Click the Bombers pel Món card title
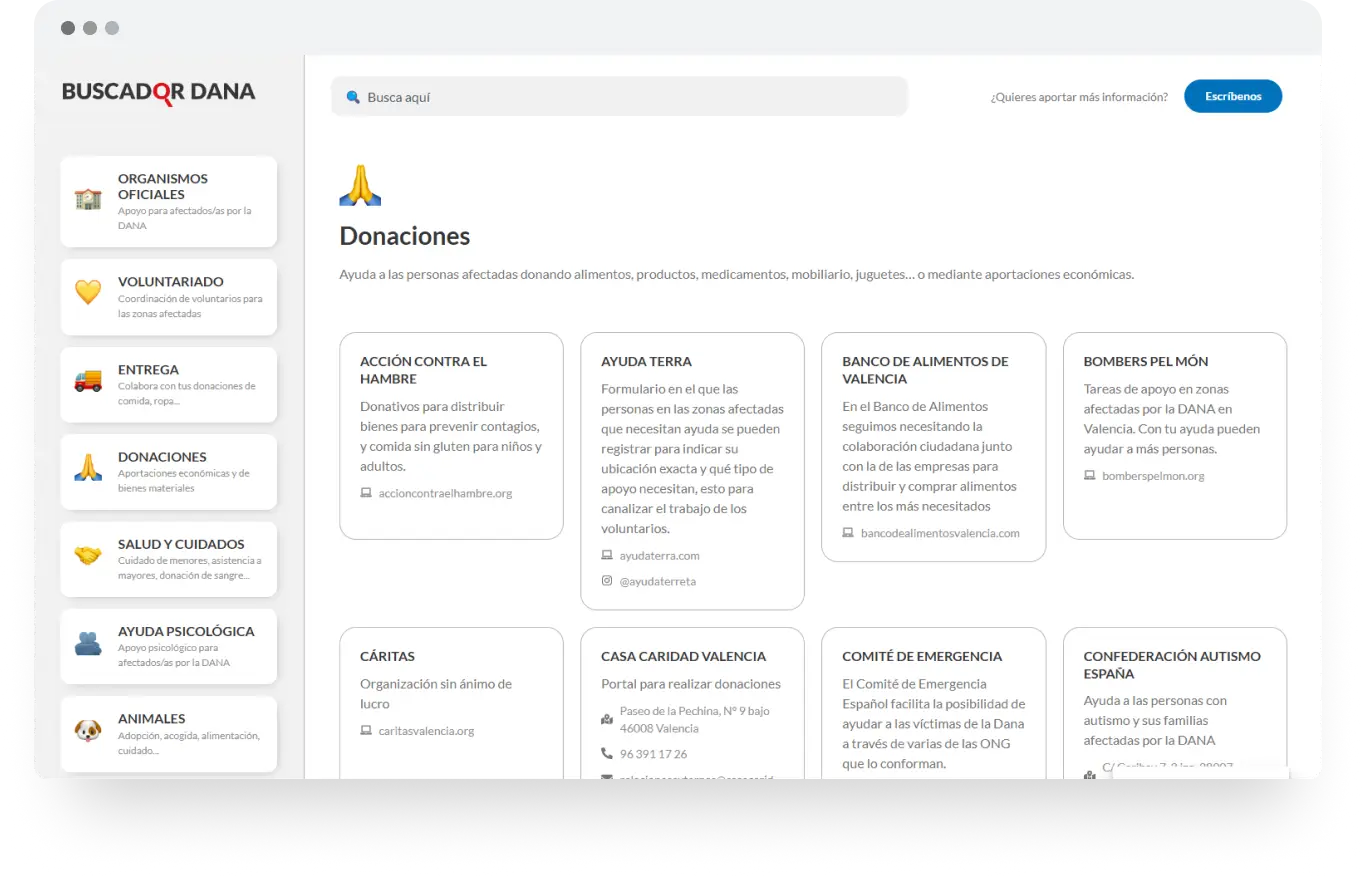This screenshot has width=1363, height=876. [x=1146, y=361]
